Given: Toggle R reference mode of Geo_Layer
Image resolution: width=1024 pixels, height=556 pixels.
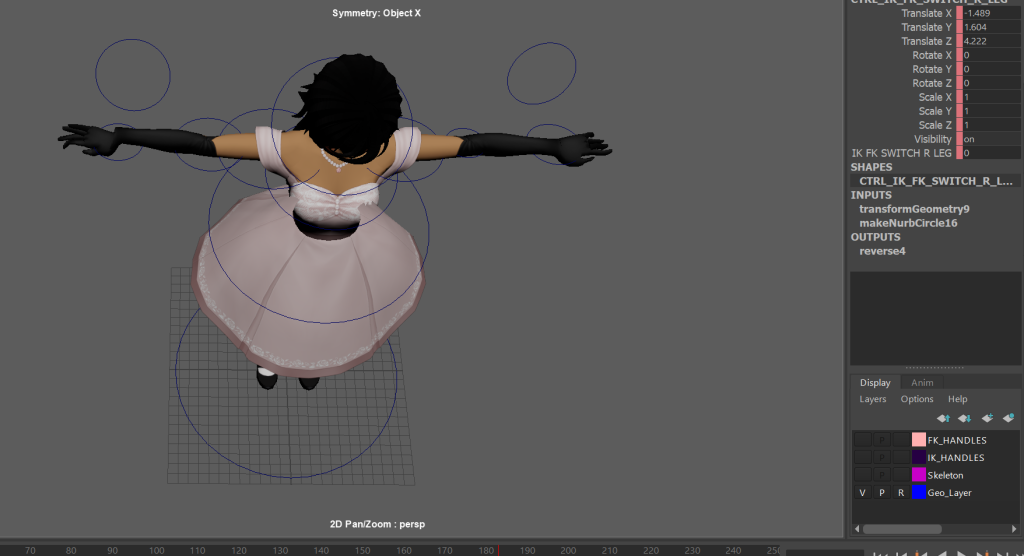Looking at the screenshot, I should [901, 493].
